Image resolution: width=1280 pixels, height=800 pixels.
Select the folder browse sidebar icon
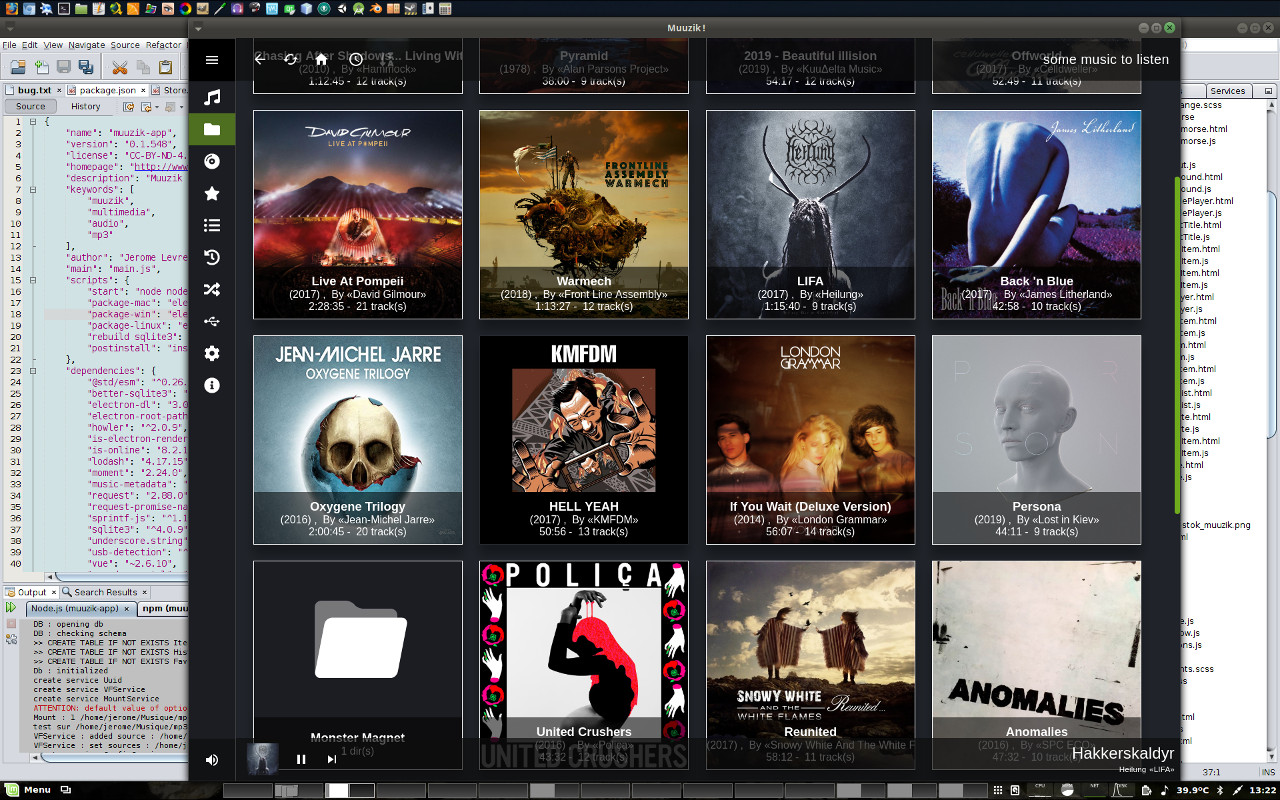click(211, 129)
